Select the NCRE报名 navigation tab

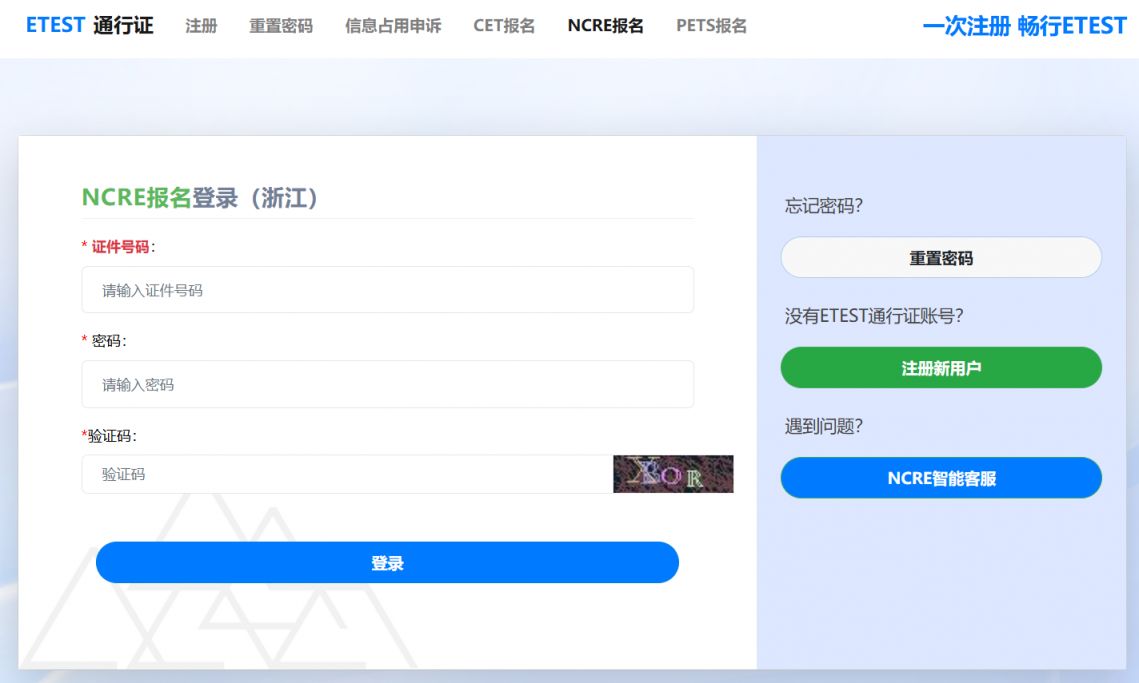pos(606,26)
